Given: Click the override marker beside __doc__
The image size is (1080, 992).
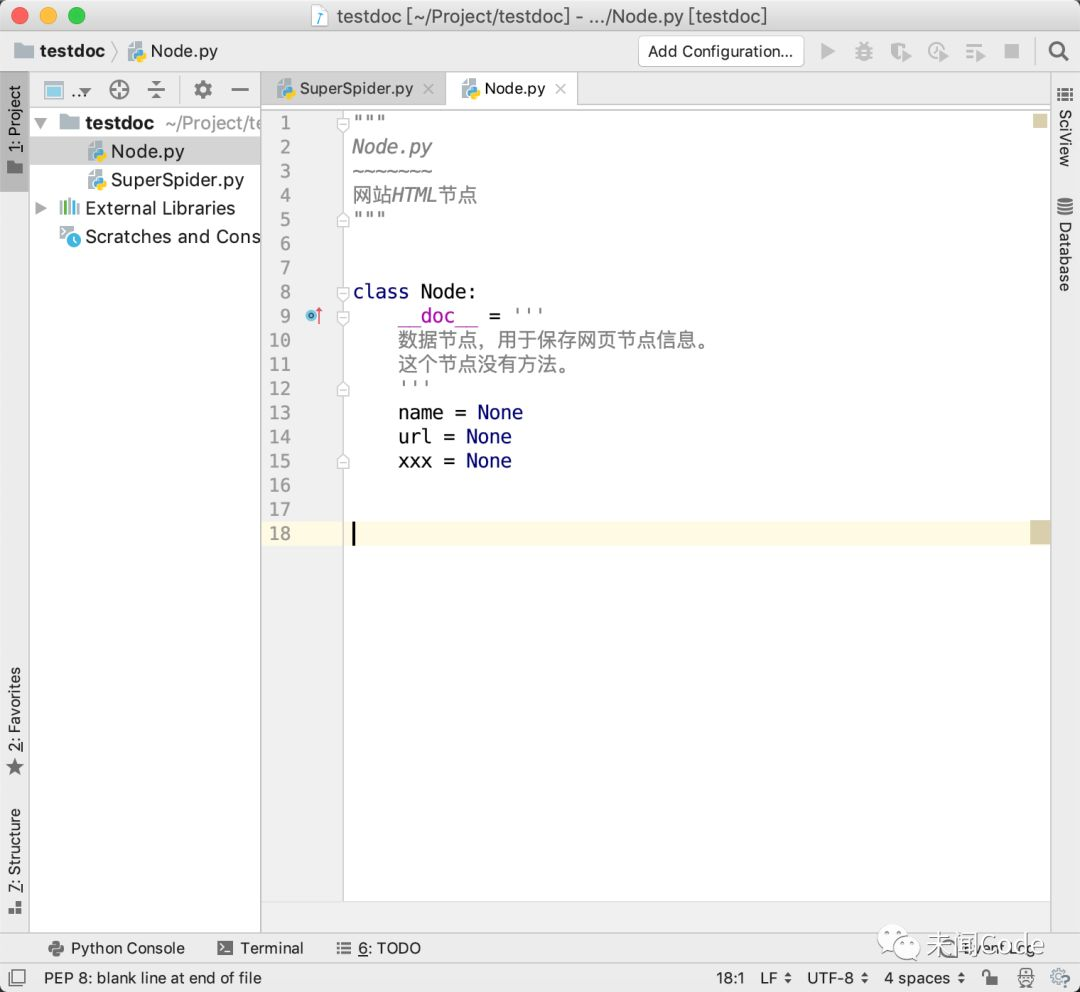Looking at the screenshot, I should pyautogui.click(x=313, y=315).
